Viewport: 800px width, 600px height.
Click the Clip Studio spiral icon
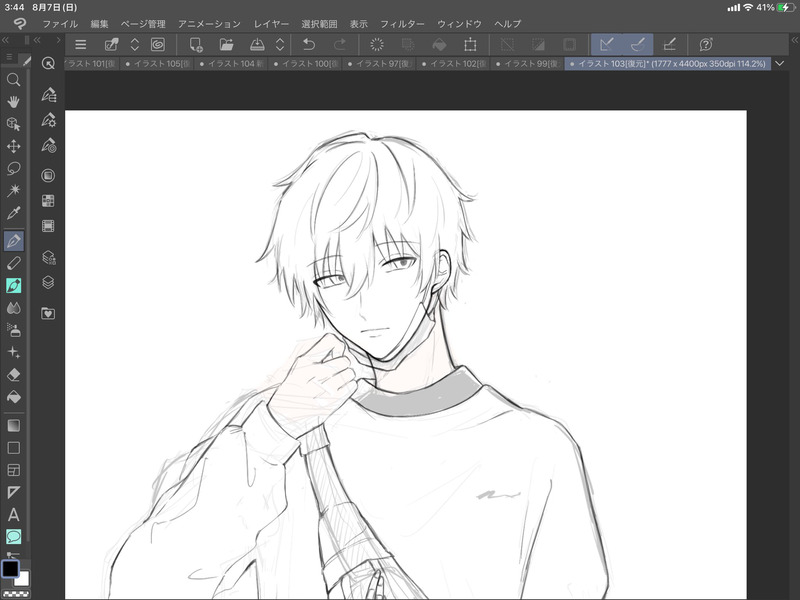coord(158,45)
